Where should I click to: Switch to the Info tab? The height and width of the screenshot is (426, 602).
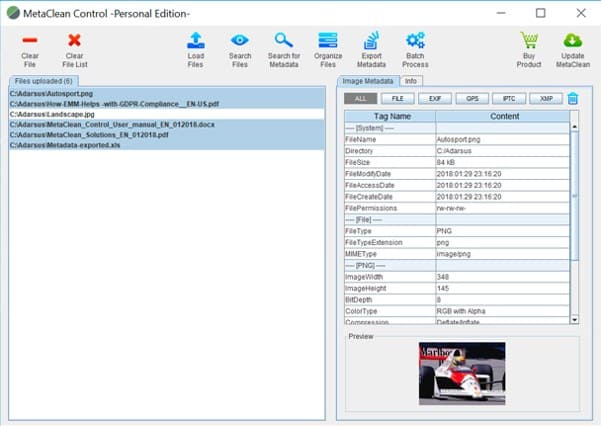click(410, 80)
